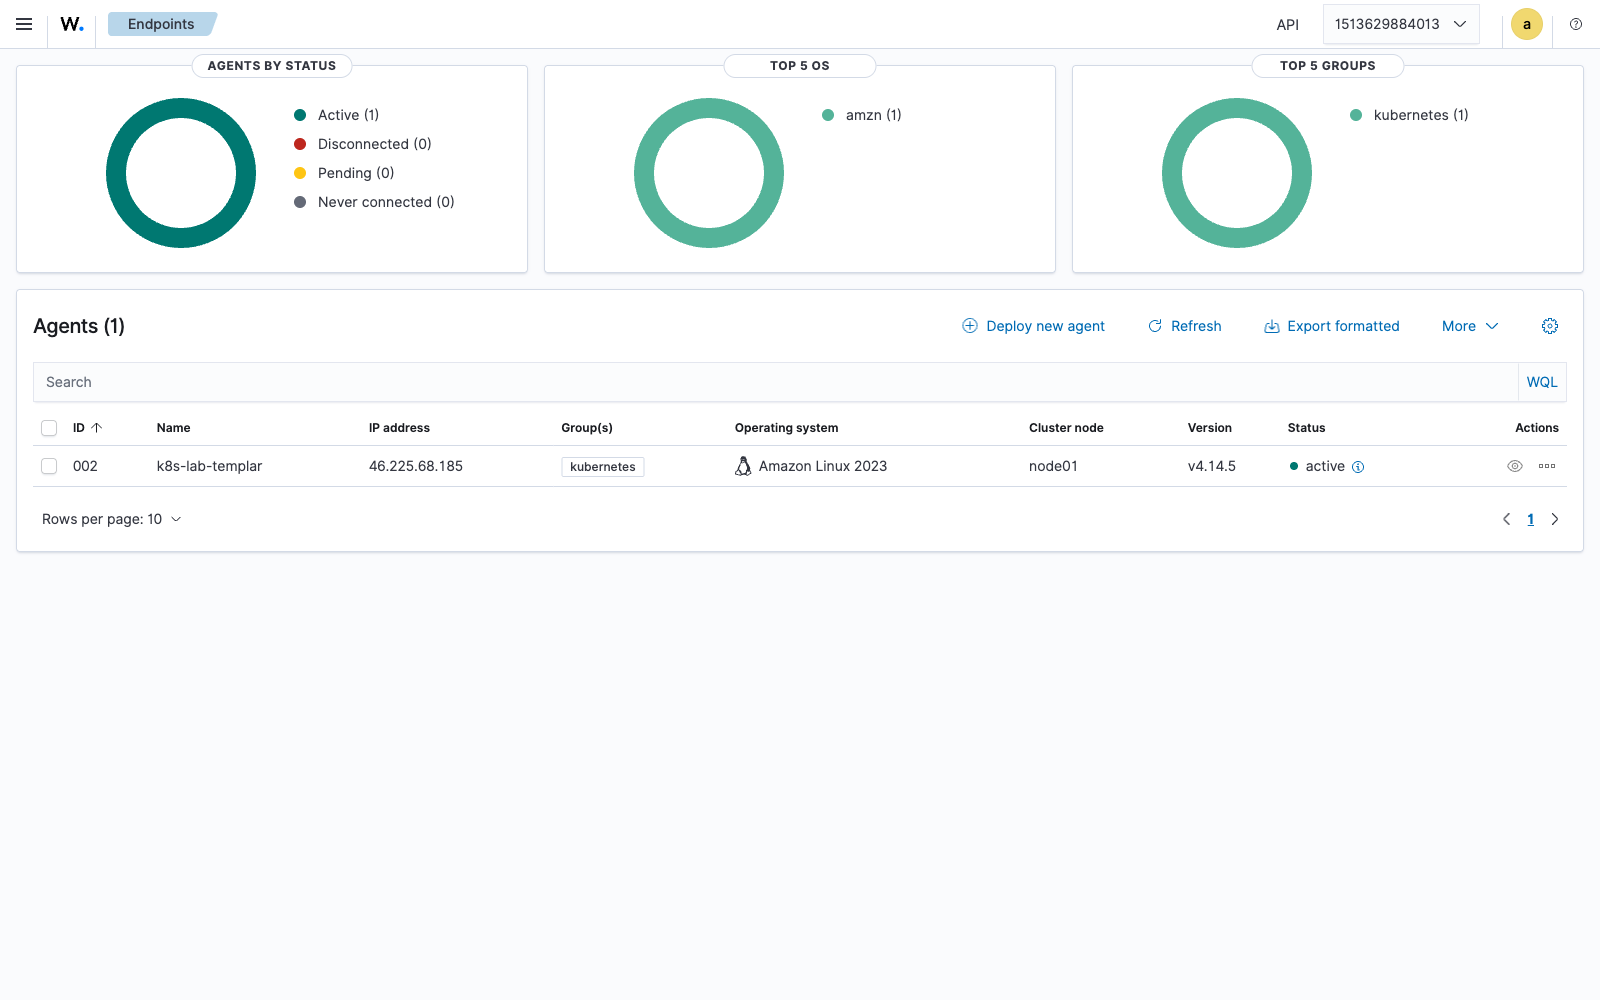Select all agents checkbox

(49, 428)
